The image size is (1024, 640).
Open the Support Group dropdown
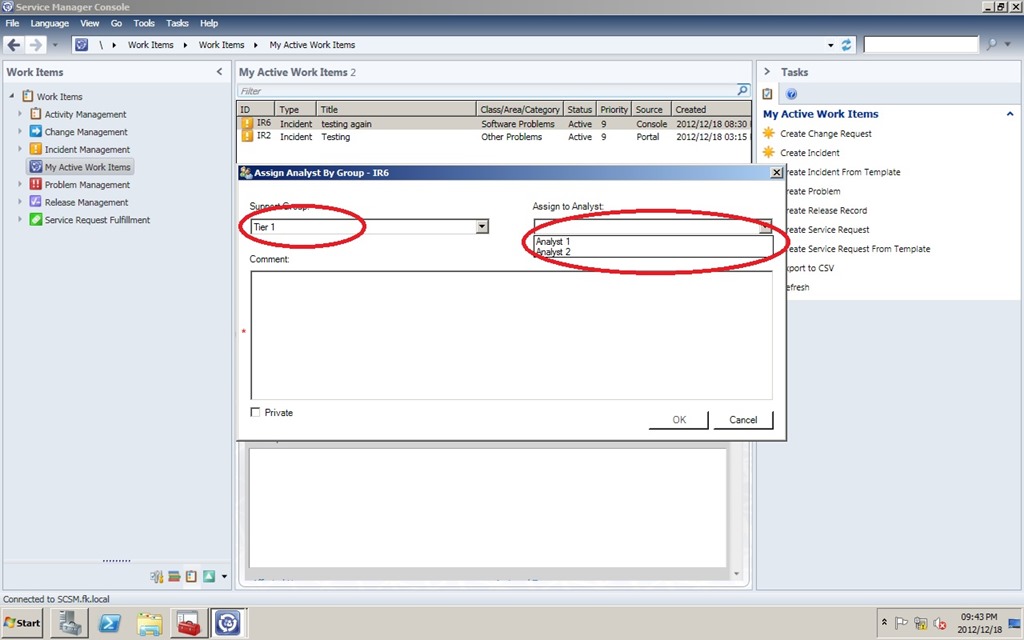click(482, 227)
